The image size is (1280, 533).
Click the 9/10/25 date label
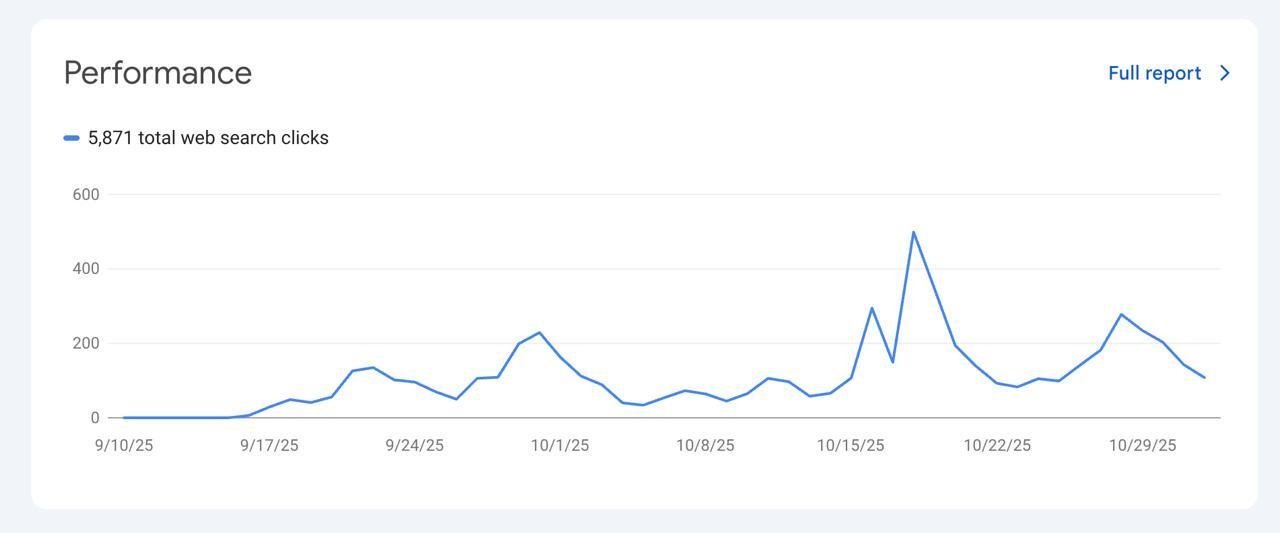tap(124, 445)
